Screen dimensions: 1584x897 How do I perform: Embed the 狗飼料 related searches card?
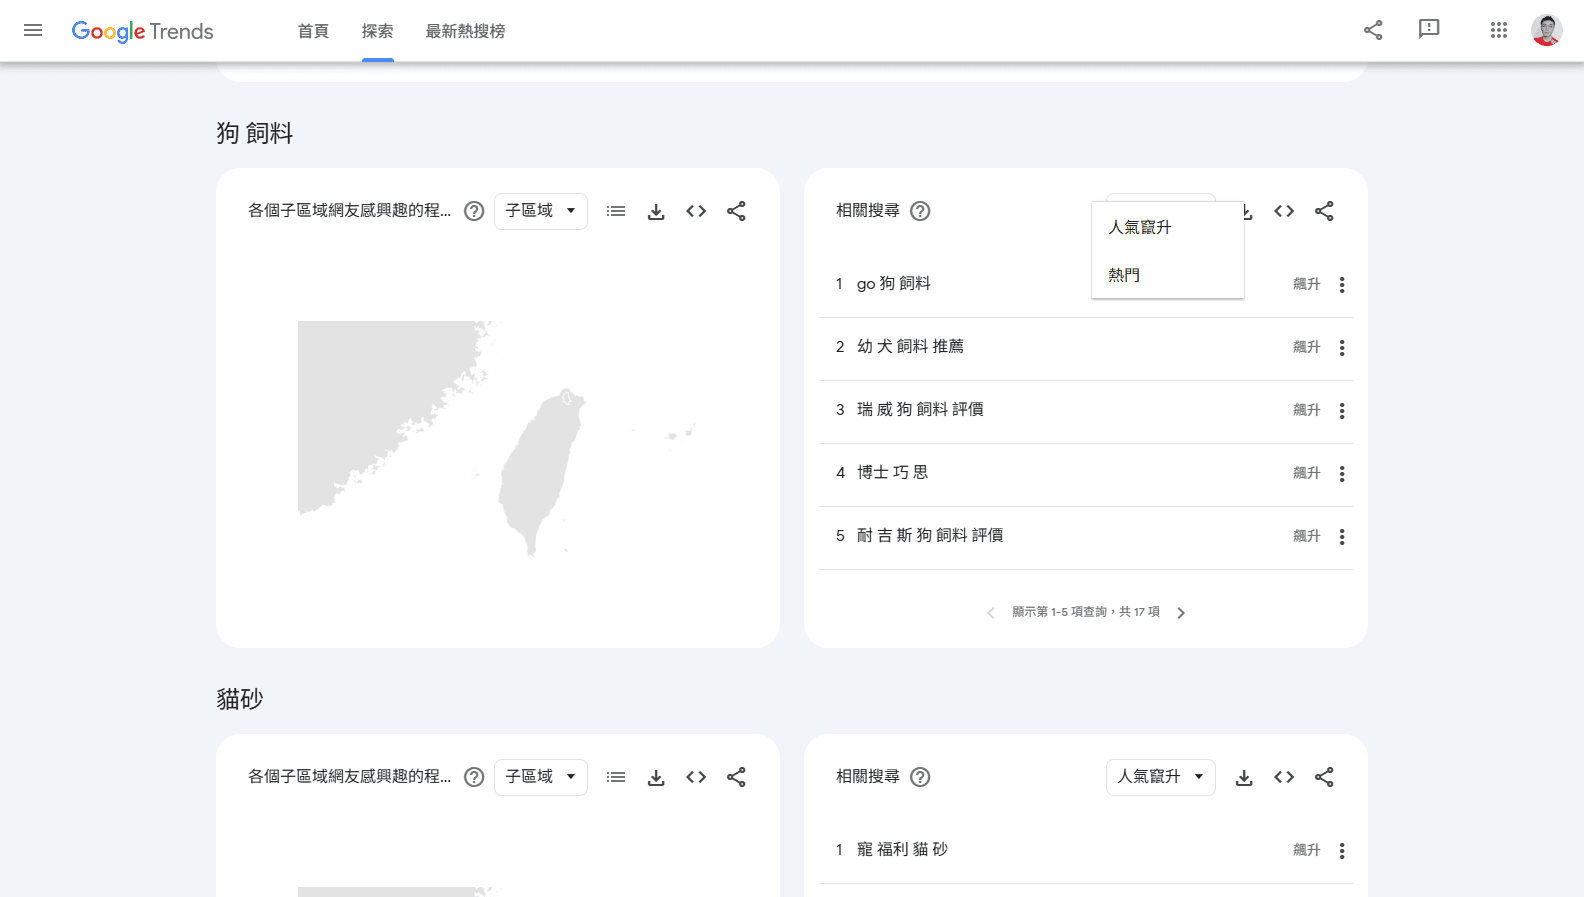tap(1284, 211)
